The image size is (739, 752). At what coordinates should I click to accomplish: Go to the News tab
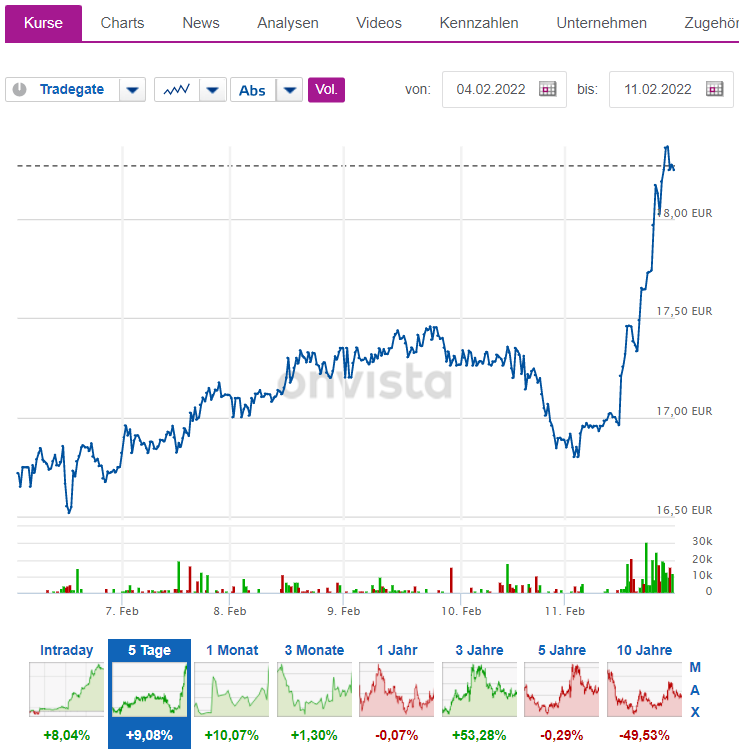click(x=201, y=23)
